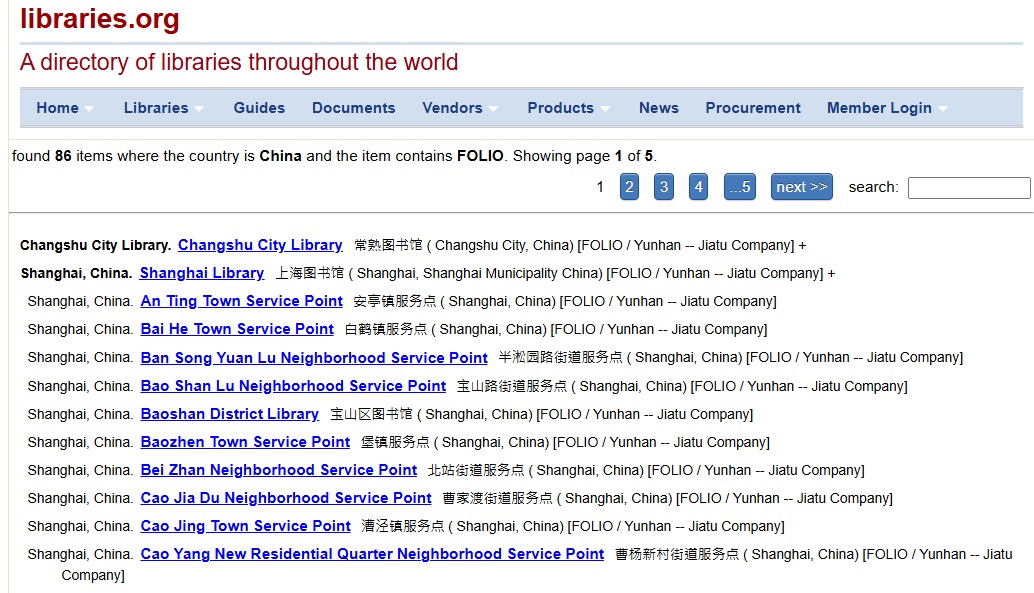Navigate to results page 4

(x=698, y=187)
